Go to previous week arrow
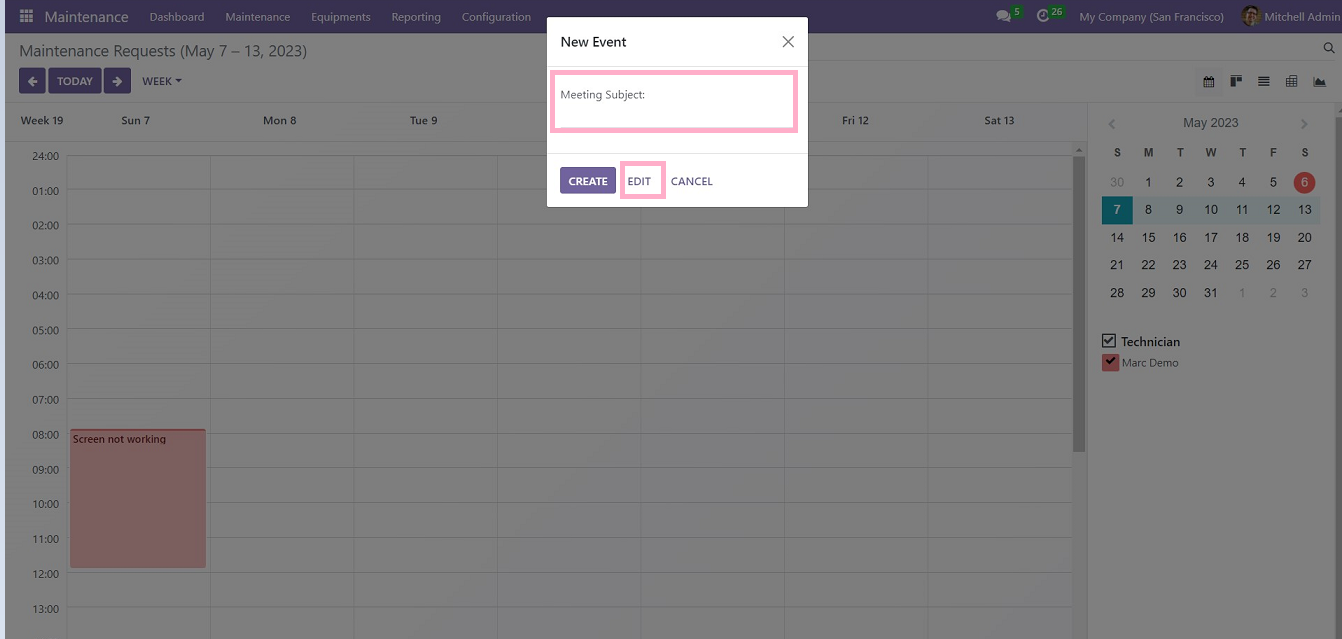 (32, 81)
